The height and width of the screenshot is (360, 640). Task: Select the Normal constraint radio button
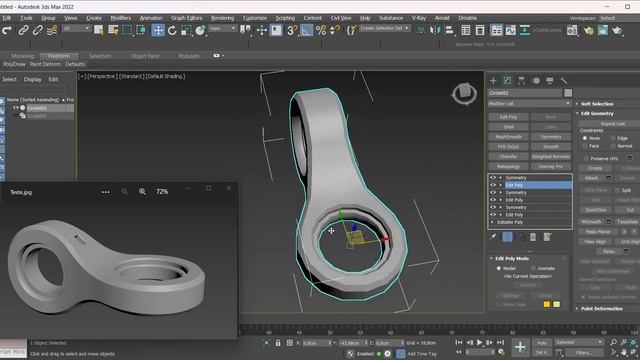(x=613, y=146)
